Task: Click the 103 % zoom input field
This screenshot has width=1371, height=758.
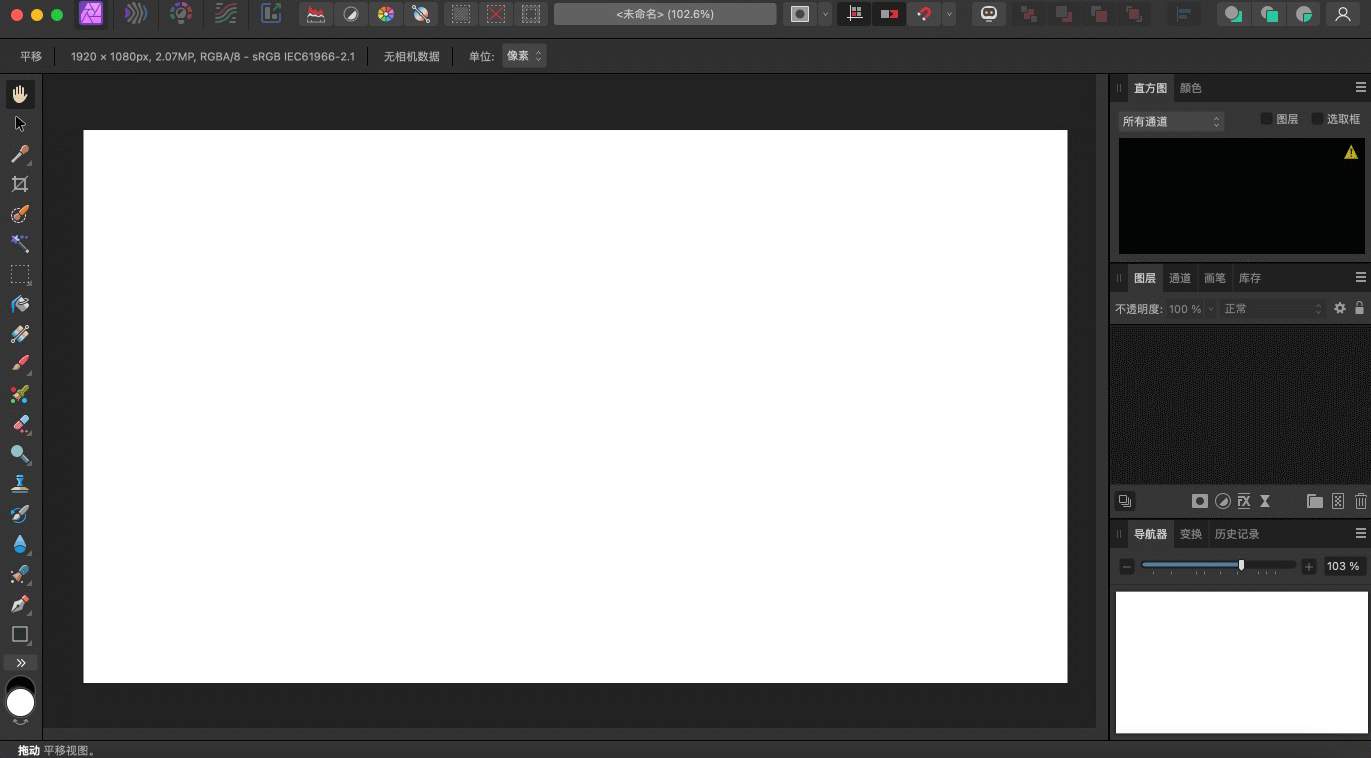Action: click(1343, 566)
